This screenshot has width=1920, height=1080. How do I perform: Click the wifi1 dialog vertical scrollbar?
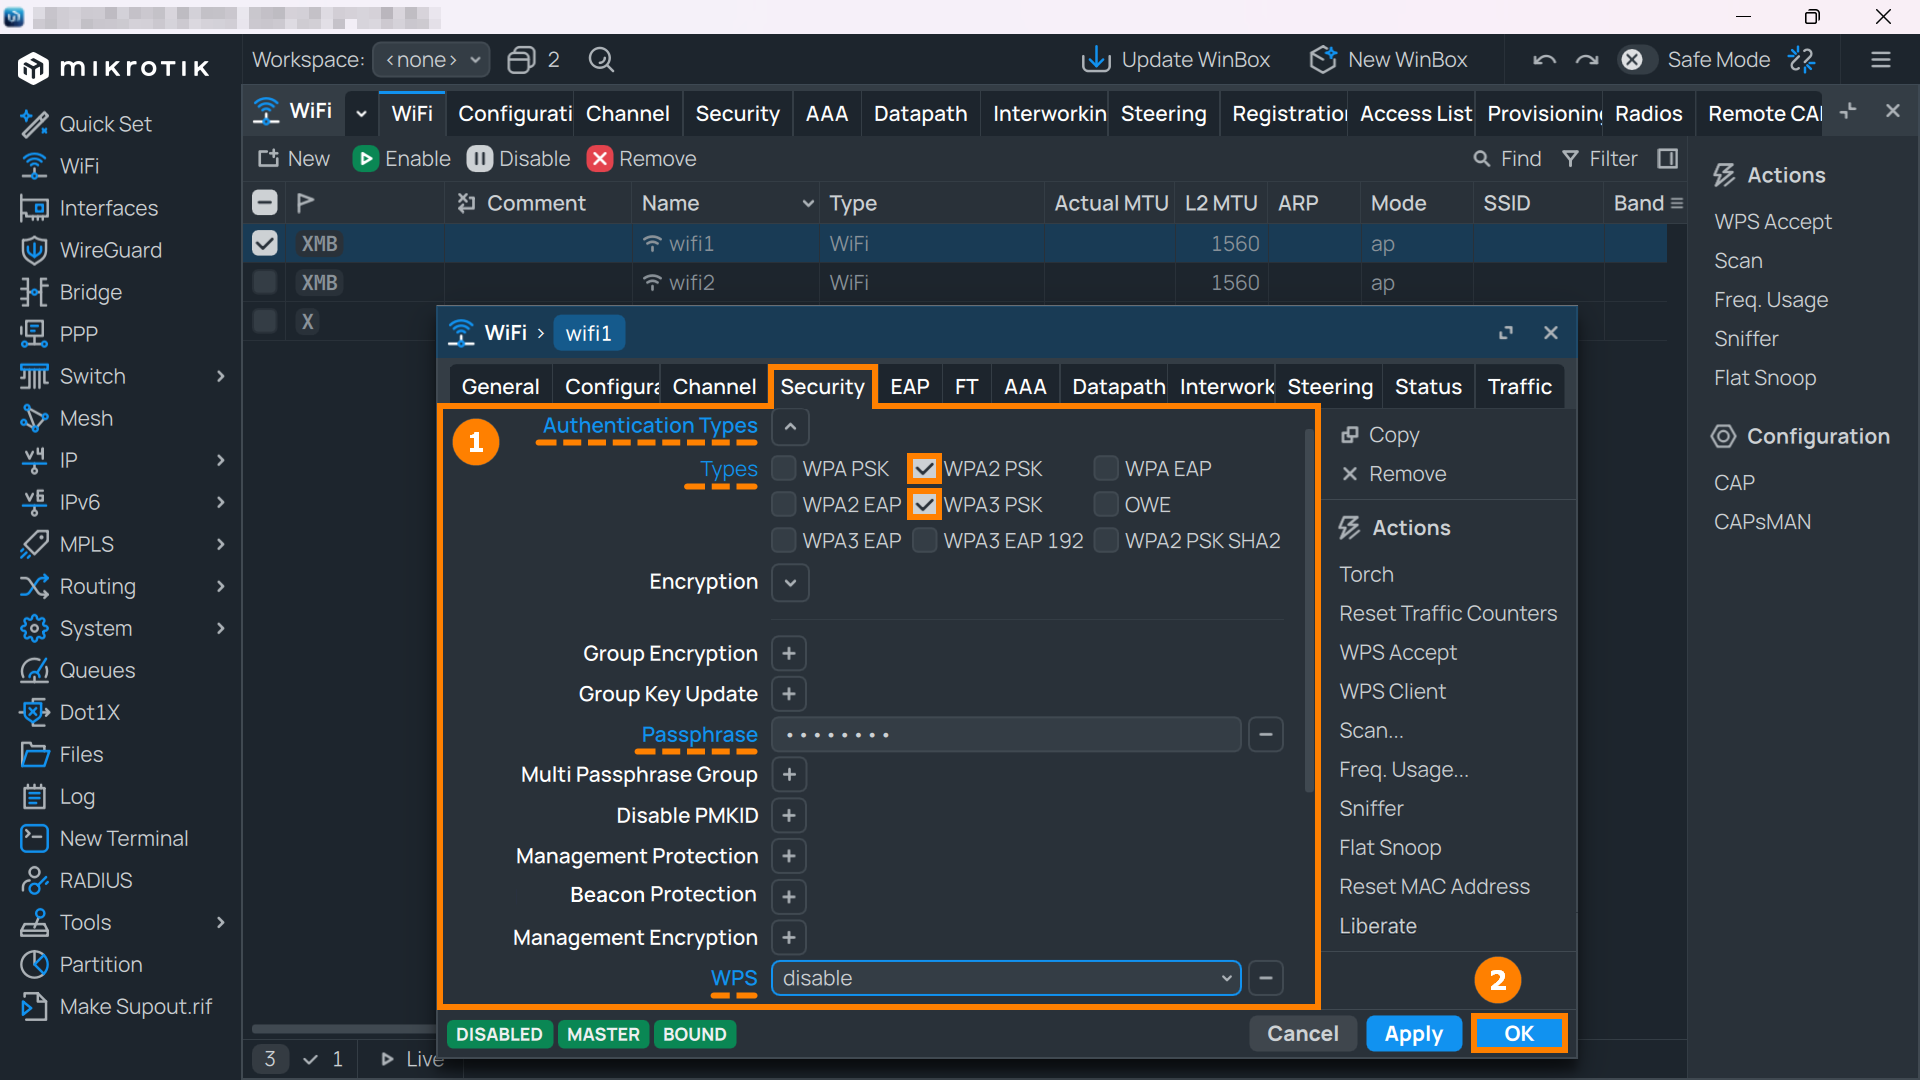point(1309,610)
